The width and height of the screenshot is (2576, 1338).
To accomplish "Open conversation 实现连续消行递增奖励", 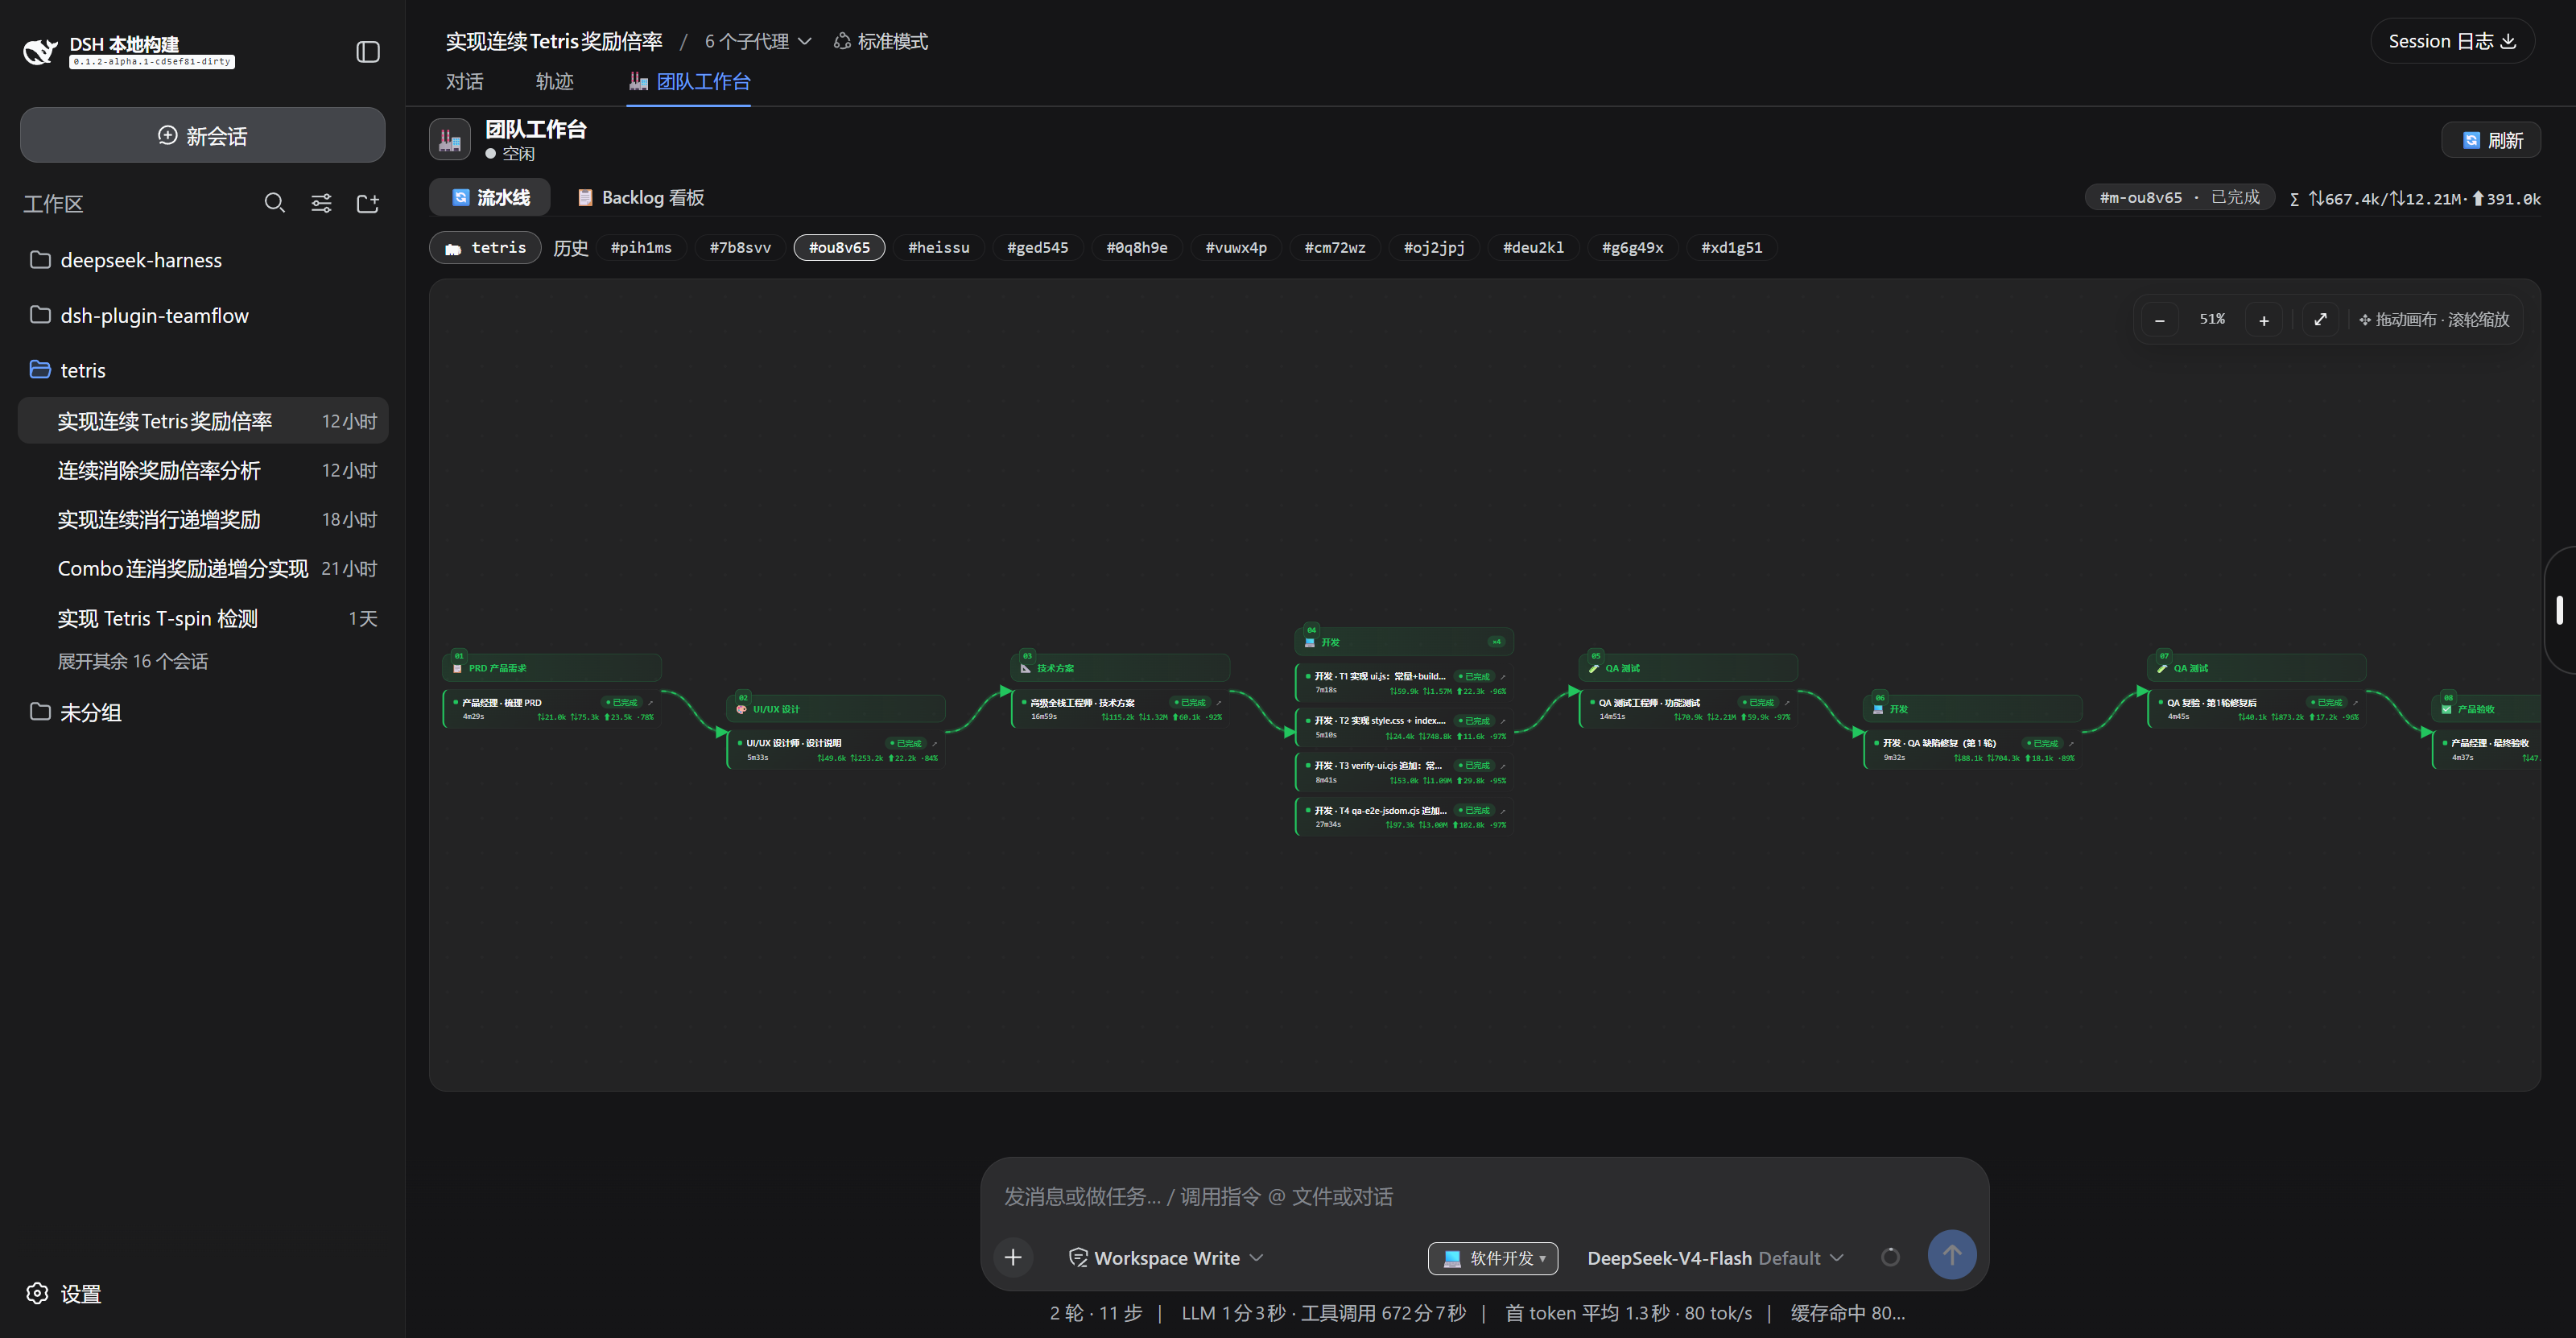I will pos(202,519).
